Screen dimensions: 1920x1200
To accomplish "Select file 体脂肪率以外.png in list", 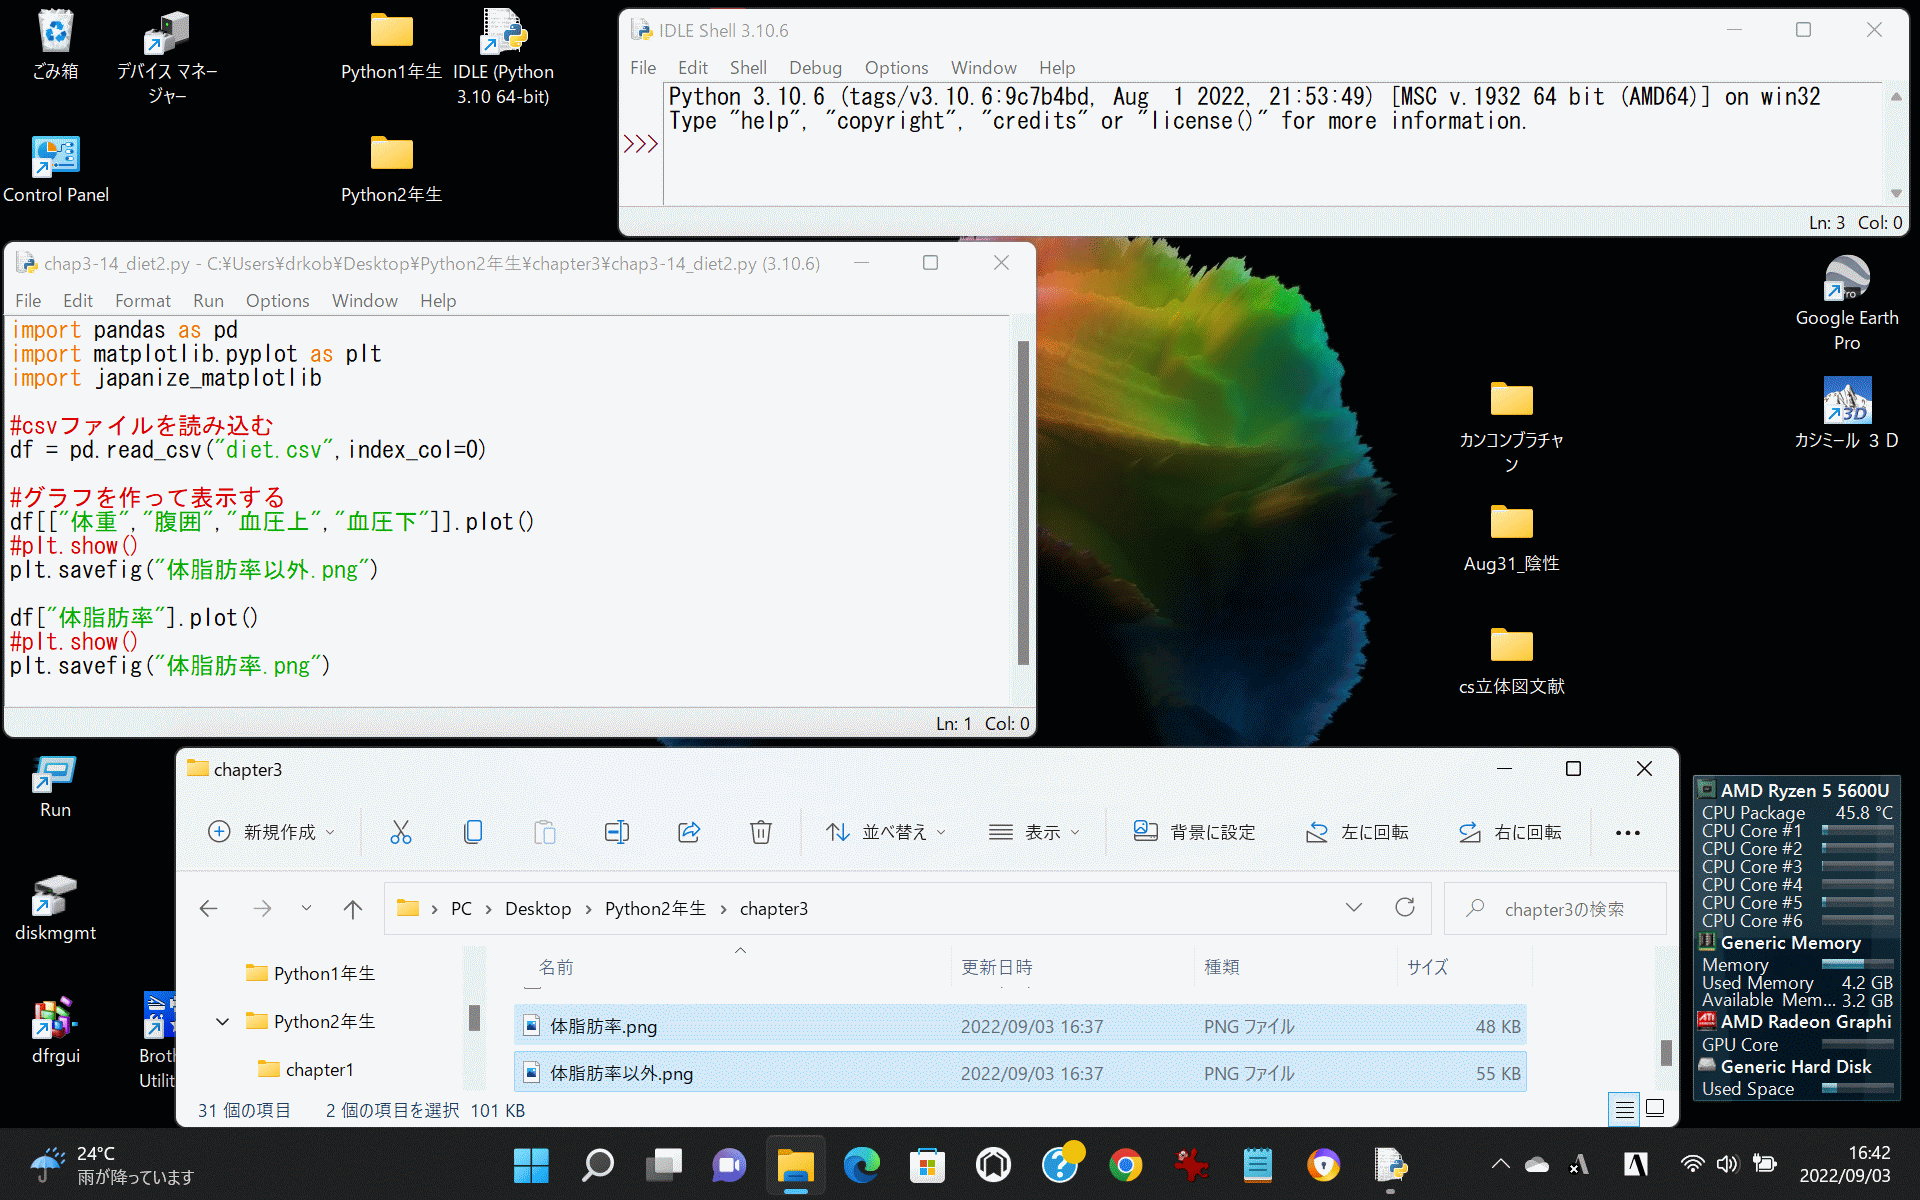I will [x=1020, y=1073].
